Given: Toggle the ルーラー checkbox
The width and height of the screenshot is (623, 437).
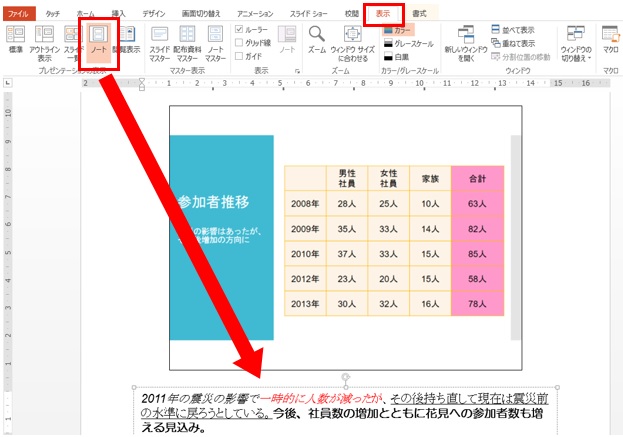Looking at the screenshot, I should pos(238,29).
